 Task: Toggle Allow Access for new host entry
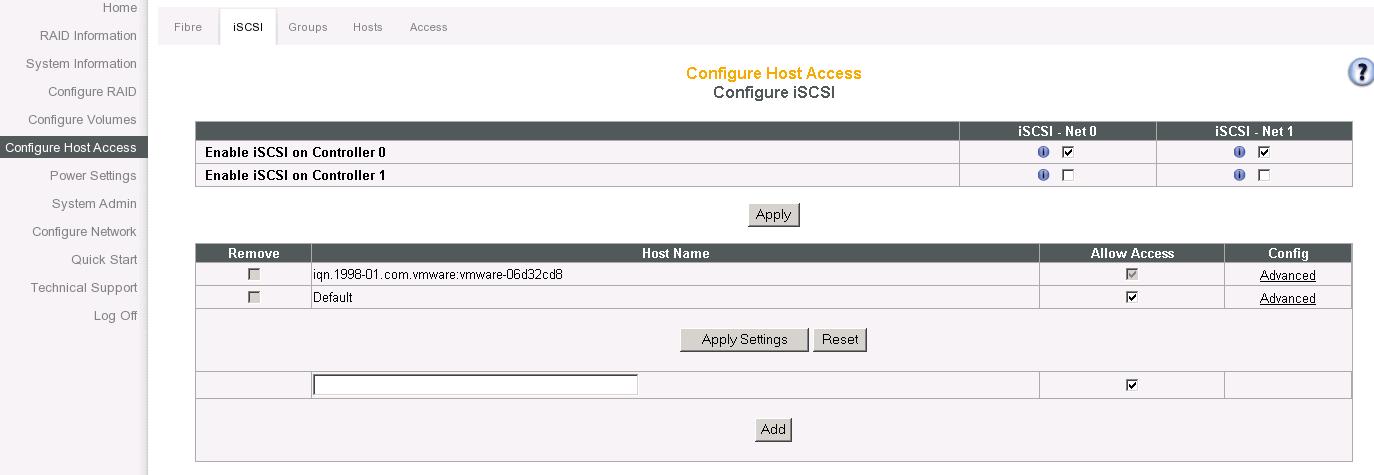(x=1132, y=385)
